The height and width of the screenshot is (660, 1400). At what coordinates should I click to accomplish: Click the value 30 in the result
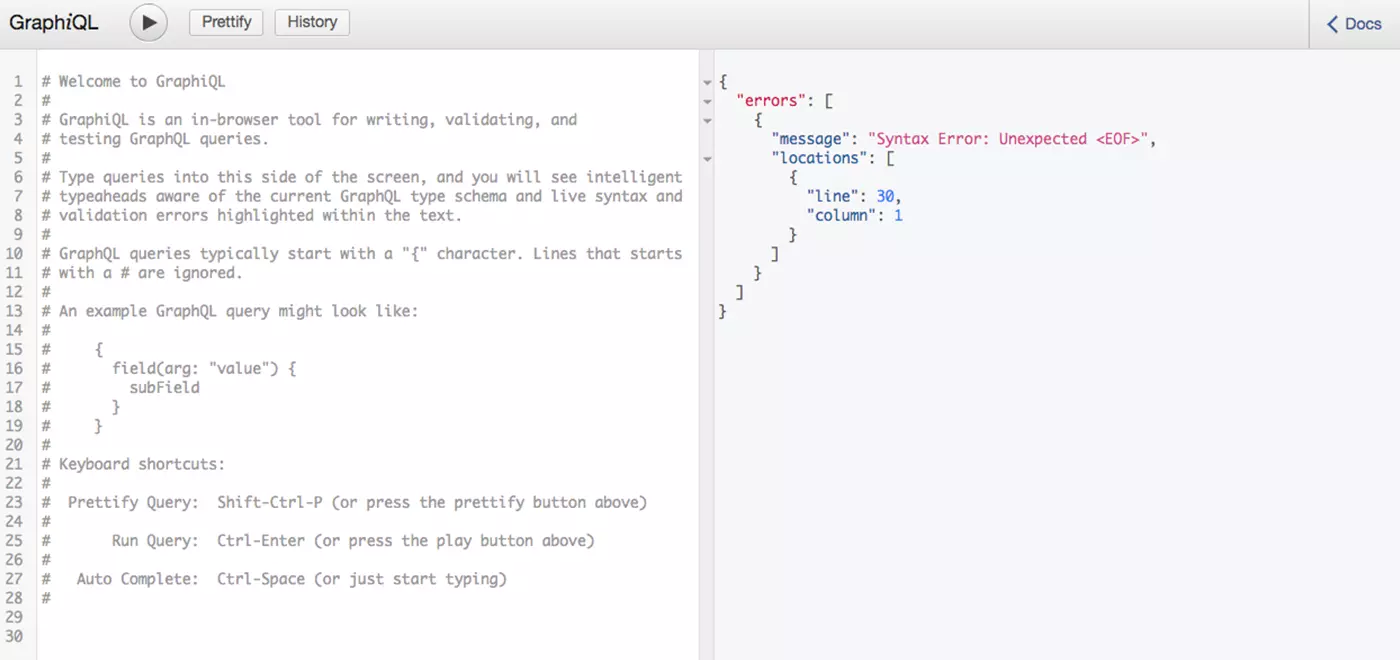[x=885, y=196]
